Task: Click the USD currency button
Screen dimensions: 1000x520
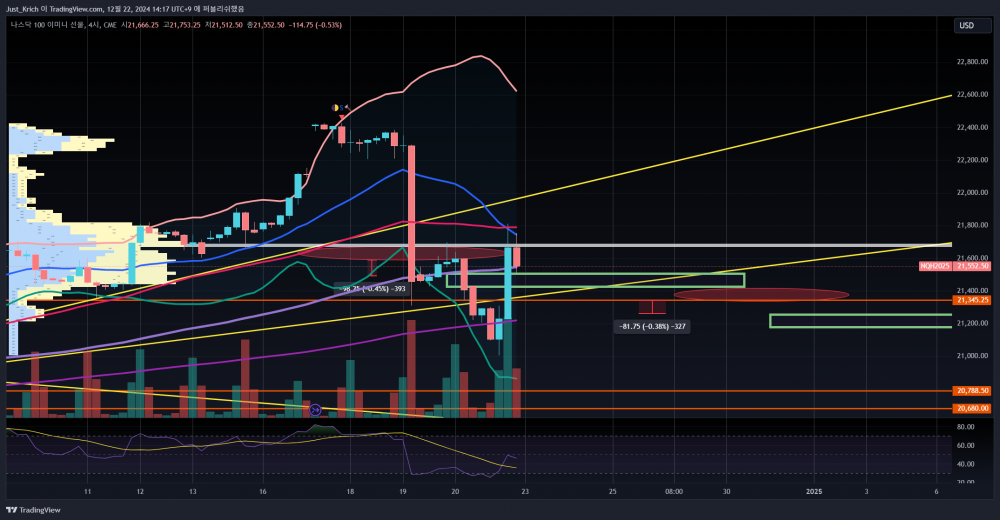Action: point(967,25)
